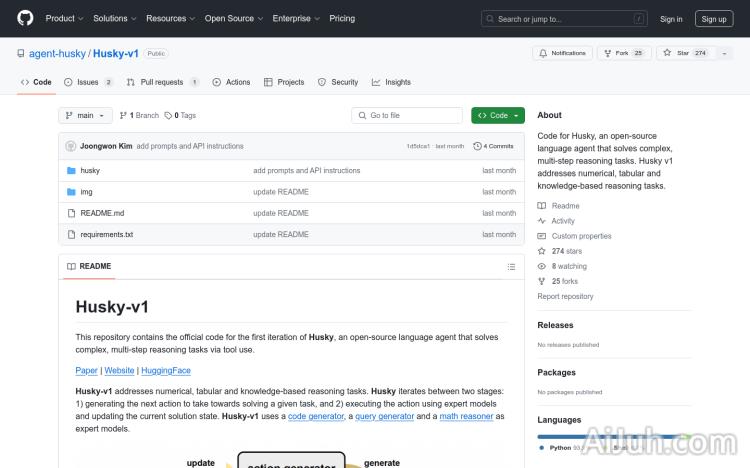The width and height of the screenshot is (750, 468).
Task: Click the Go to file field
Action: point(408,116)
